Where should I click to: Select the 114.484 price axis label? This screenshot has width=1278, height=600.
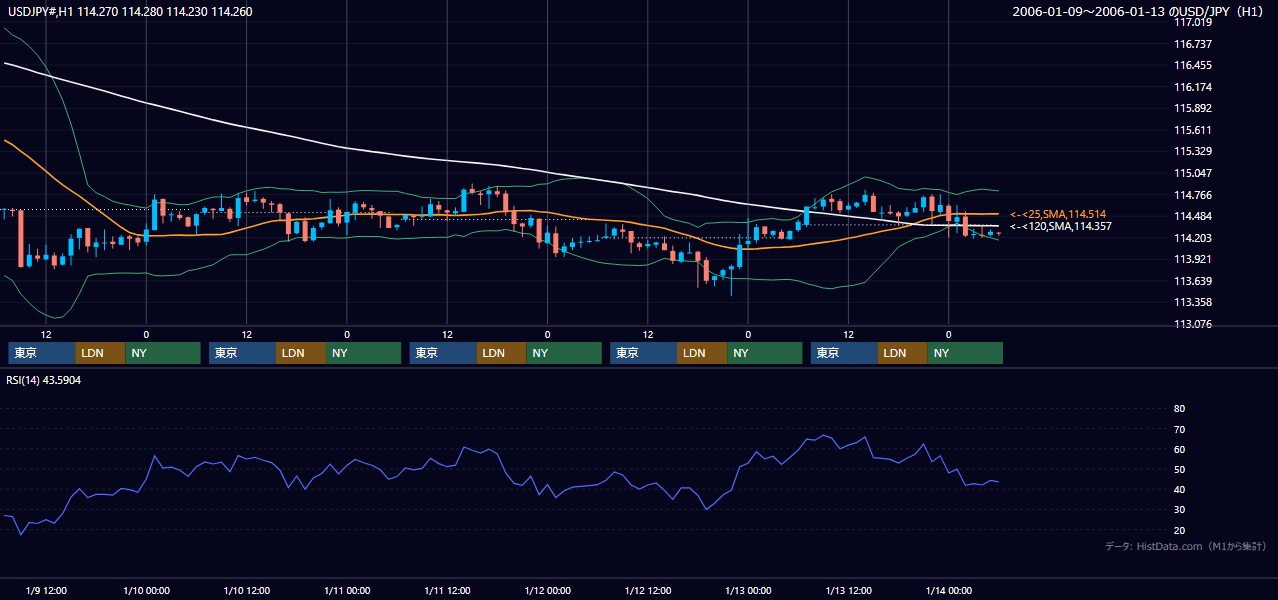click(1192, 216)
